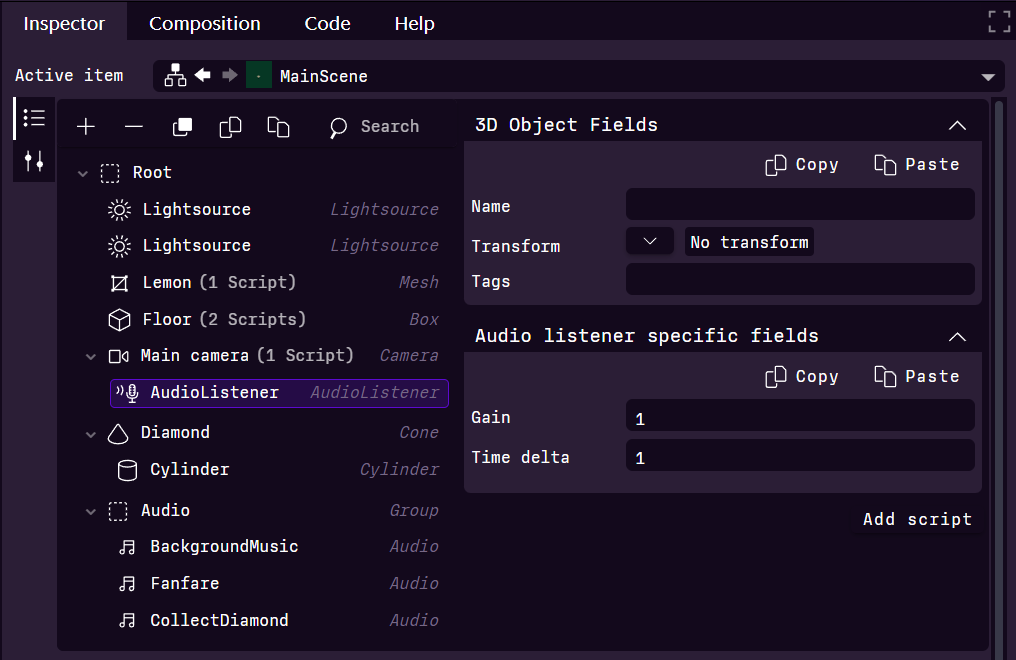Viewport: 1016px width, 660px height.
Task: Select the list view icon in the sidebar
Action: click(33, 117)
